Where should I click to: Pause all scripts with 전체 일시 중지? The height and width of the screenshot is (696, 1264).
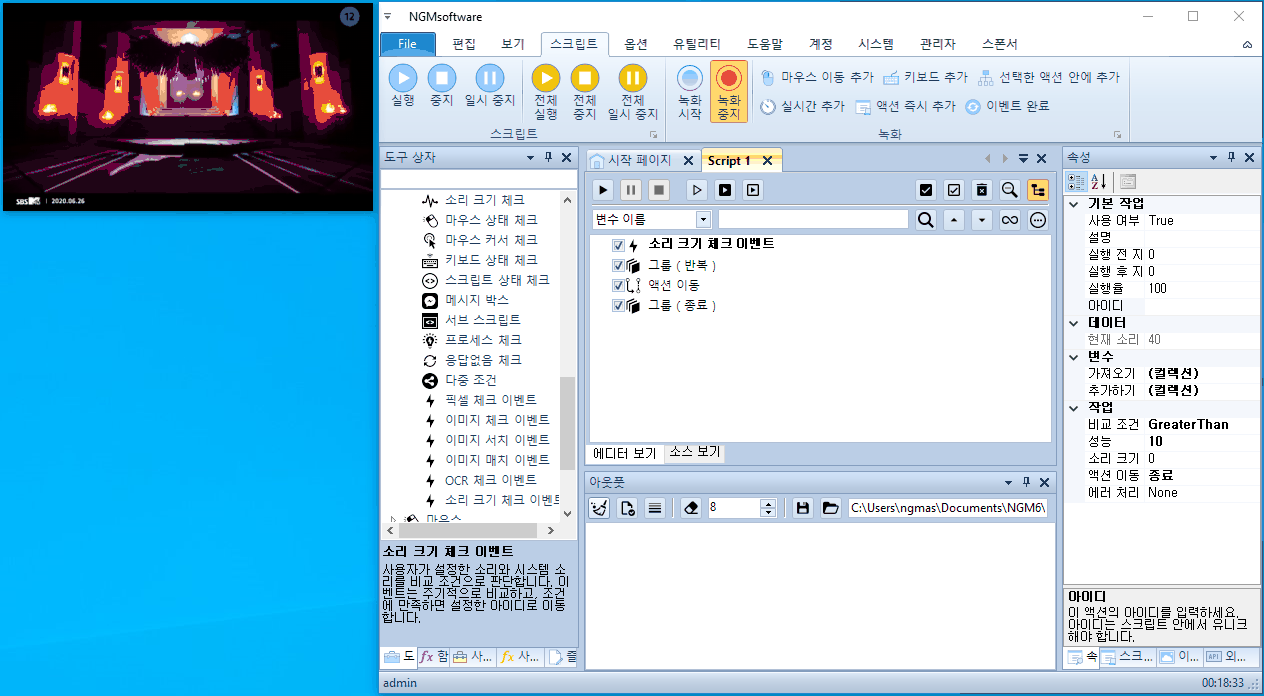[632, 92]
